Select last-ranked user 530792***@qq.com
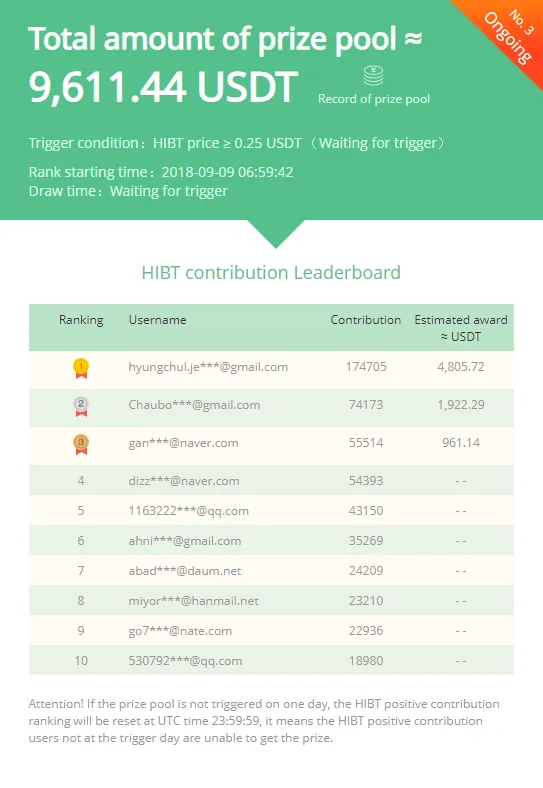 [185, 661]
